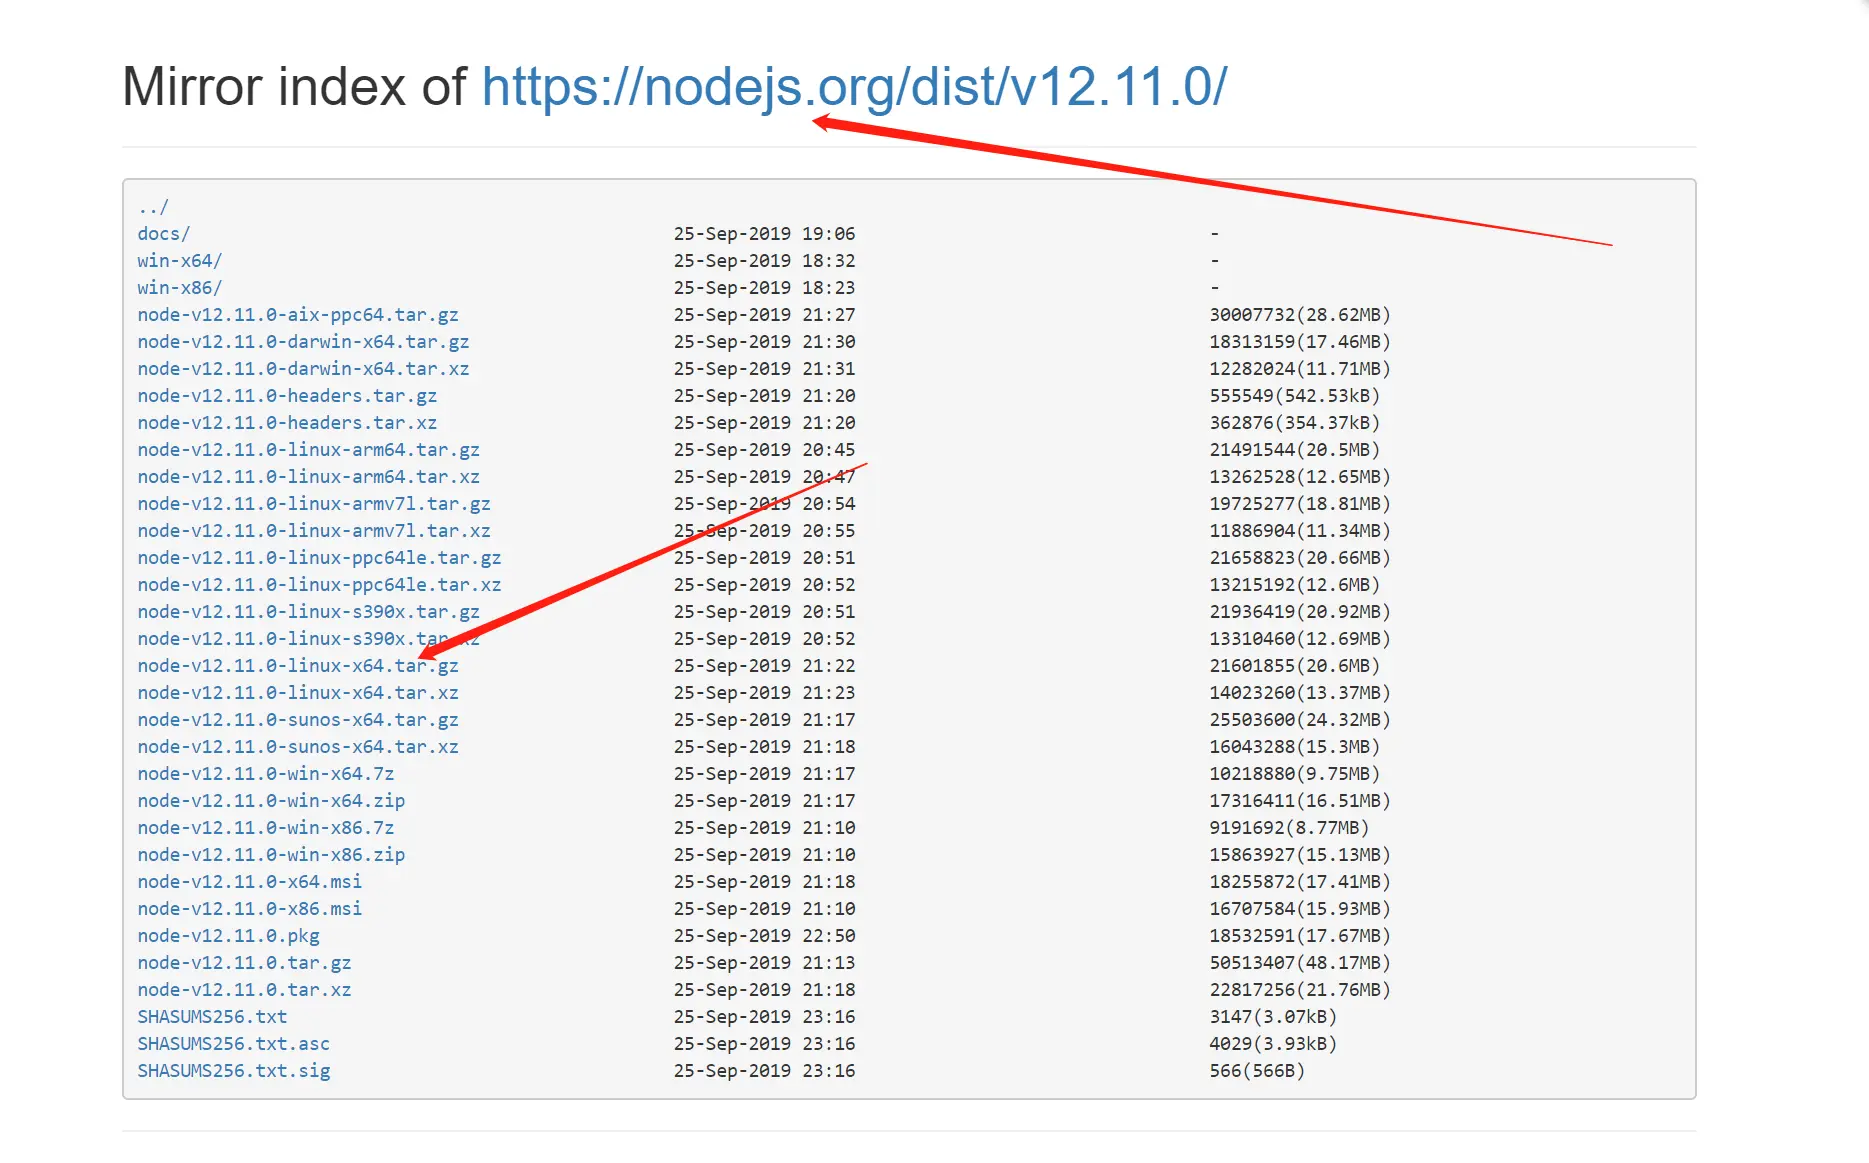This screenshot has width=1869, height=1163.
Task: Download the node-v12.11.0-x64.msi installer
Action: click(x=250, y=882)
